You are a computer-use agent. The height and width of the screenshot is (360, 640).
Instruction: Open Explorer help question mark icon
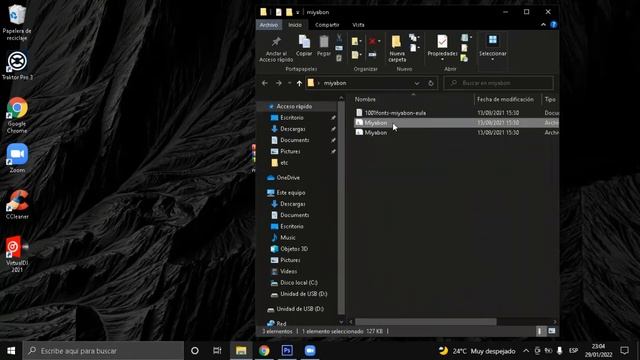pyautogui.click(x=553, y=24)
